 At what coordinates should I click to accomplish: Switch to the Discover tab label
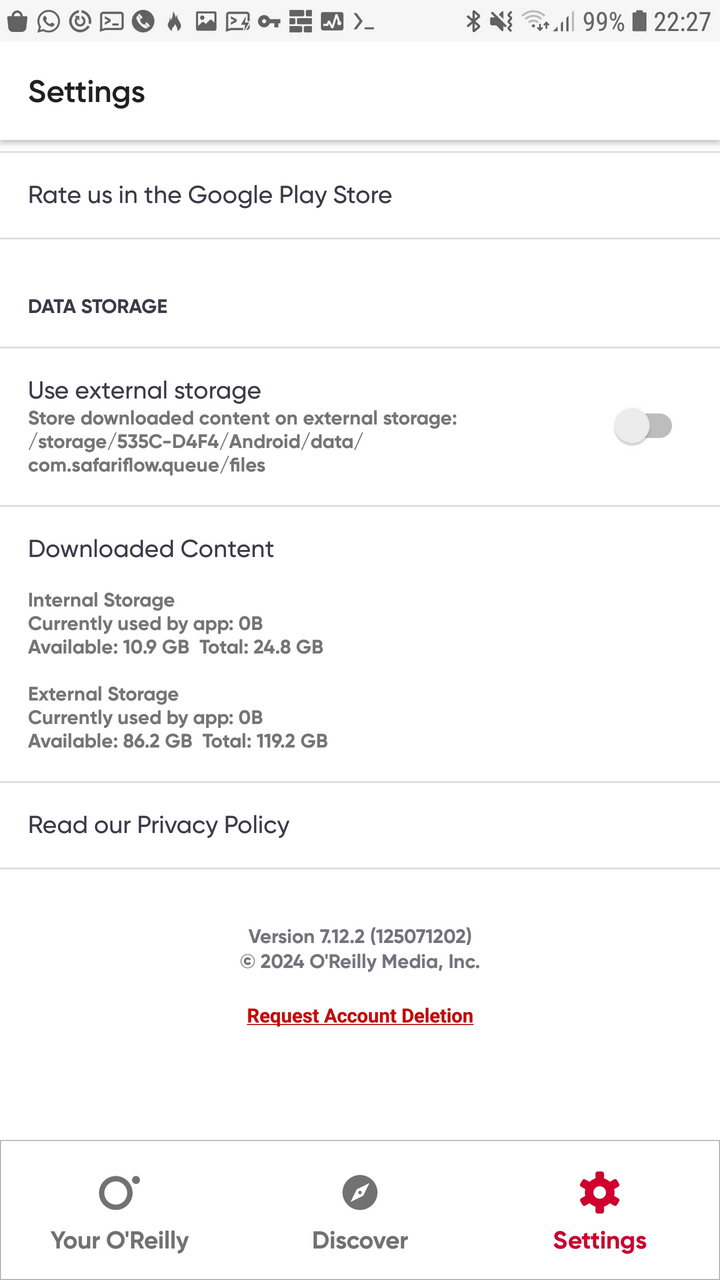pyautogui.click(x=360, y=1240)
